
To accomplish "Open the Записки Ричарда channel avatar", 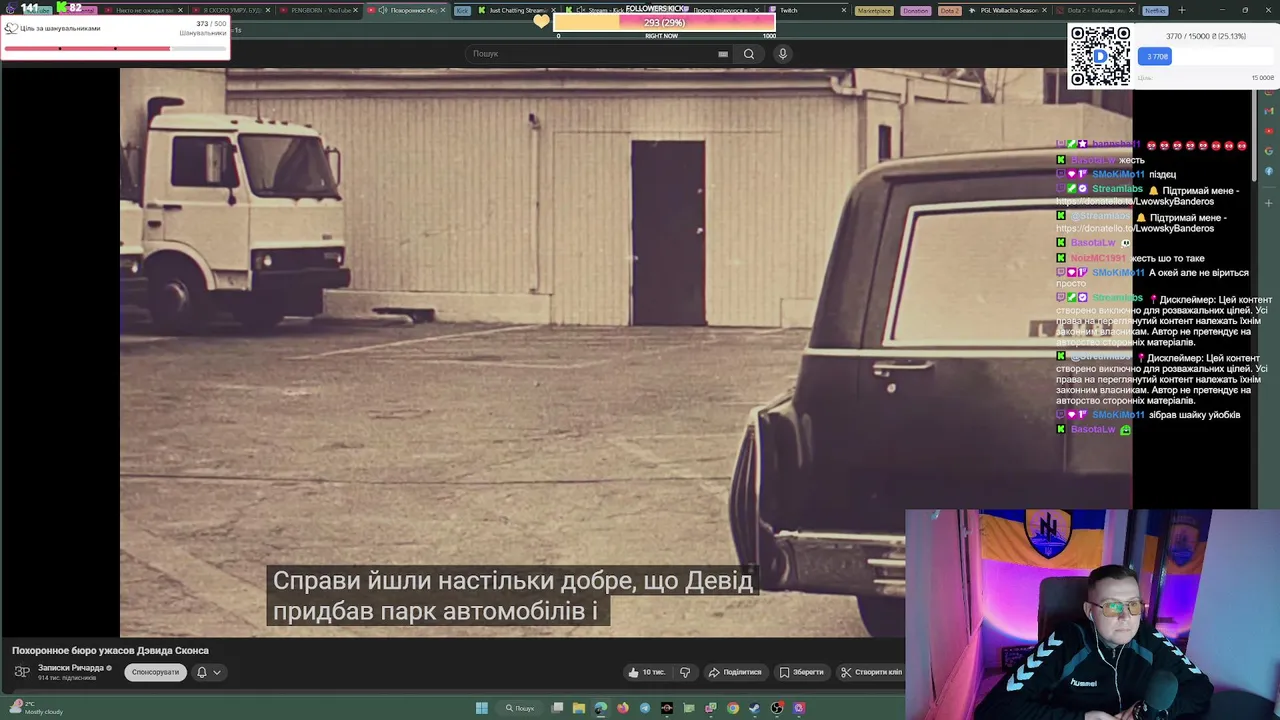I will (21, 672).
